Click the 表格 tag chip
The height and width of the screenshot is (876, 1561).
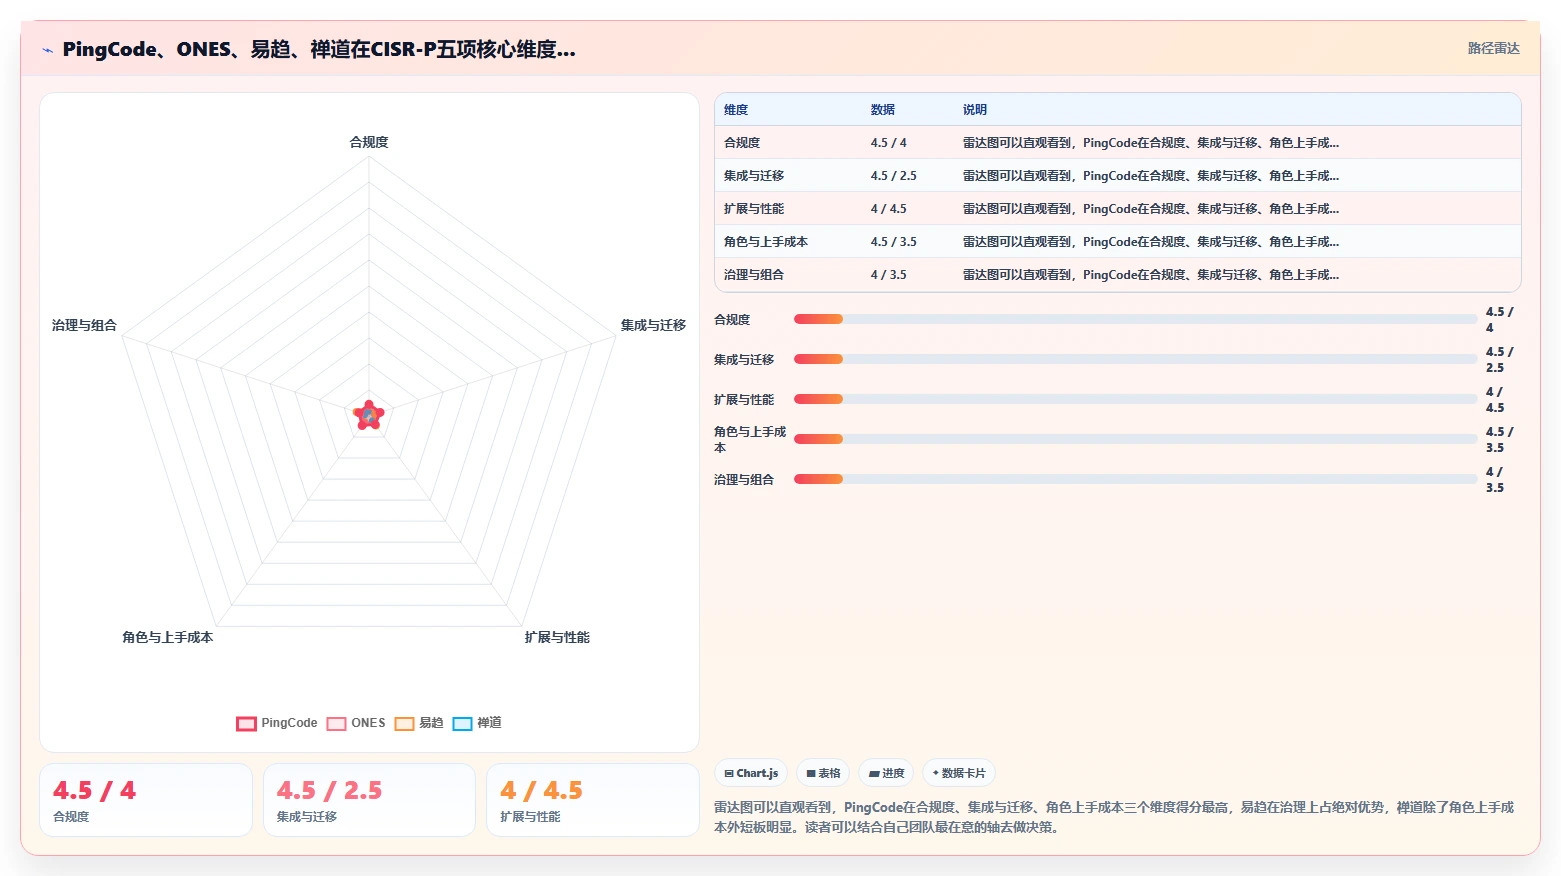pyautogui.click(x=823, y=773)
